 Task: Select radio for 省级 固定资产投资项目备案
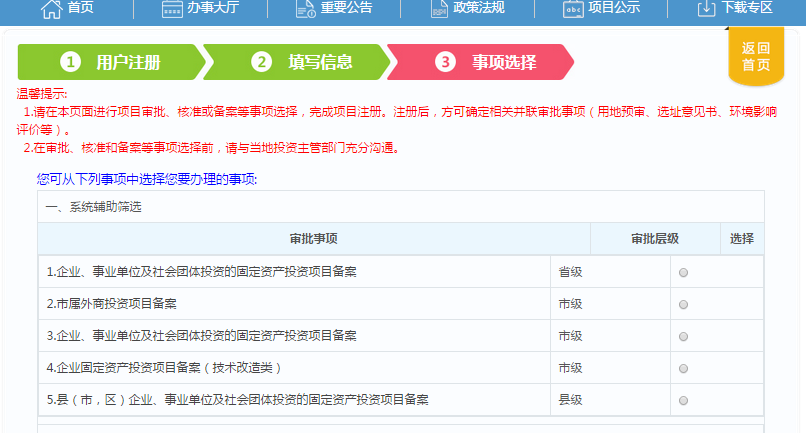pyautogui.click(x=684, y=272)
